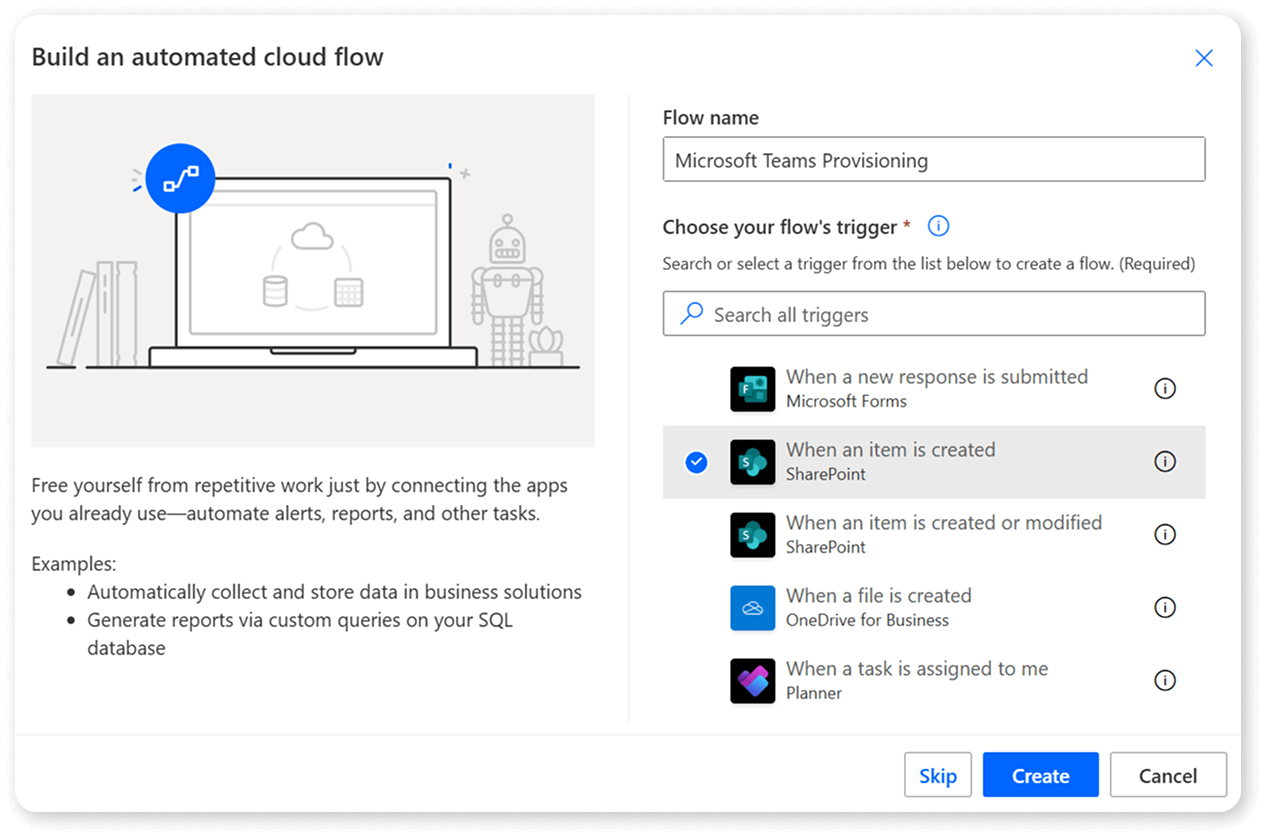Select 'When a file is created' trigger
The height and width of the screenshot is (837, 1266).
(x=934, y=608)
